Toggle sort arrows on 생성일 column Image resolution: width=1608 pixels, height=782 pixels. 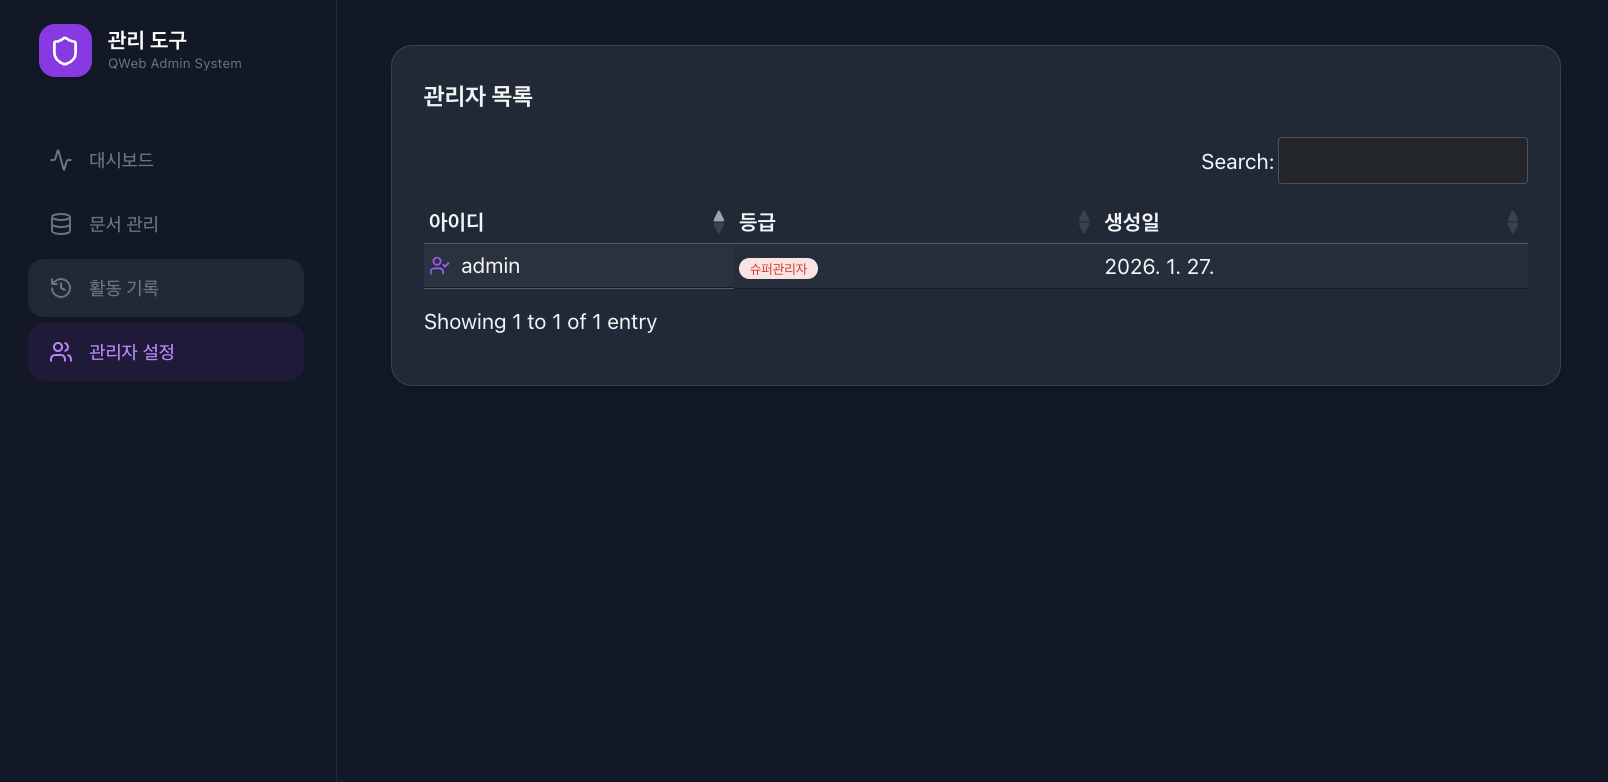pos(1512,222)
